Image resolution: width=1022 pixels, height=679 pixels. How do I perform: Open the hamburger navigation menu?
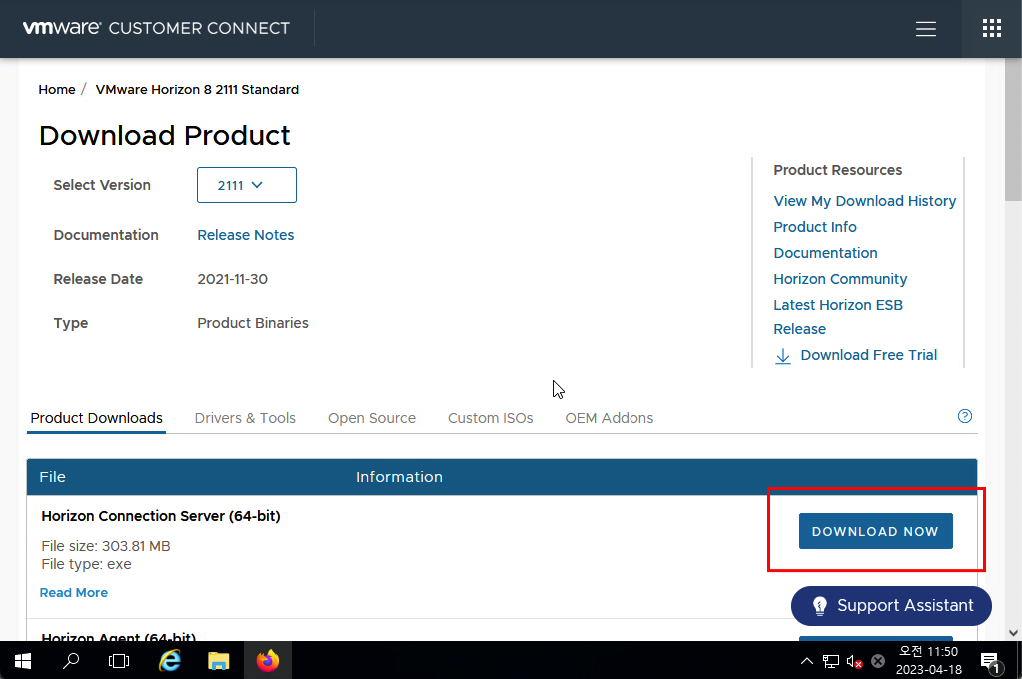(926, 29)
